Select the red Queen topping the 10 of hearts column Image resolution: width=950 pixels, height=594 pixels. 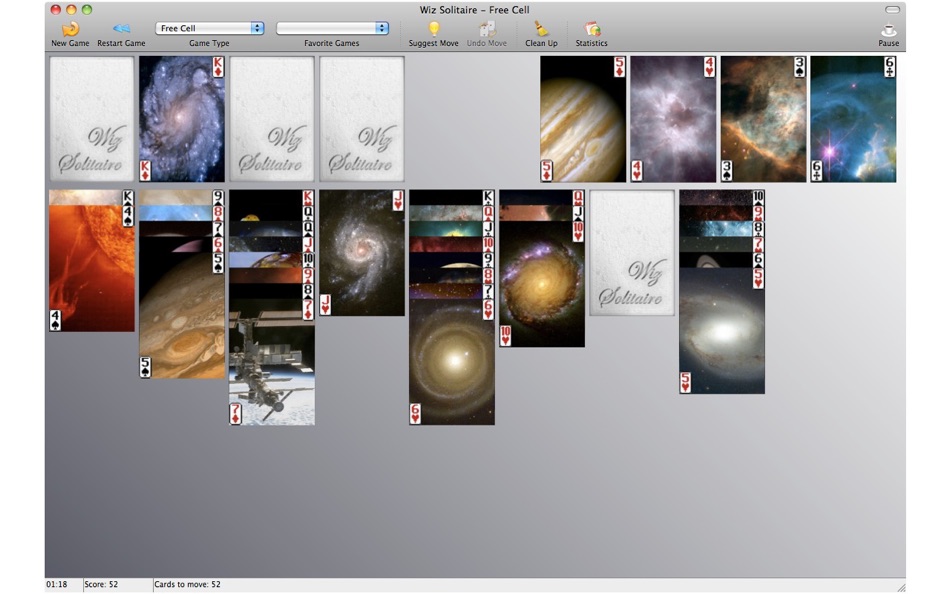(x=542, y=198)
